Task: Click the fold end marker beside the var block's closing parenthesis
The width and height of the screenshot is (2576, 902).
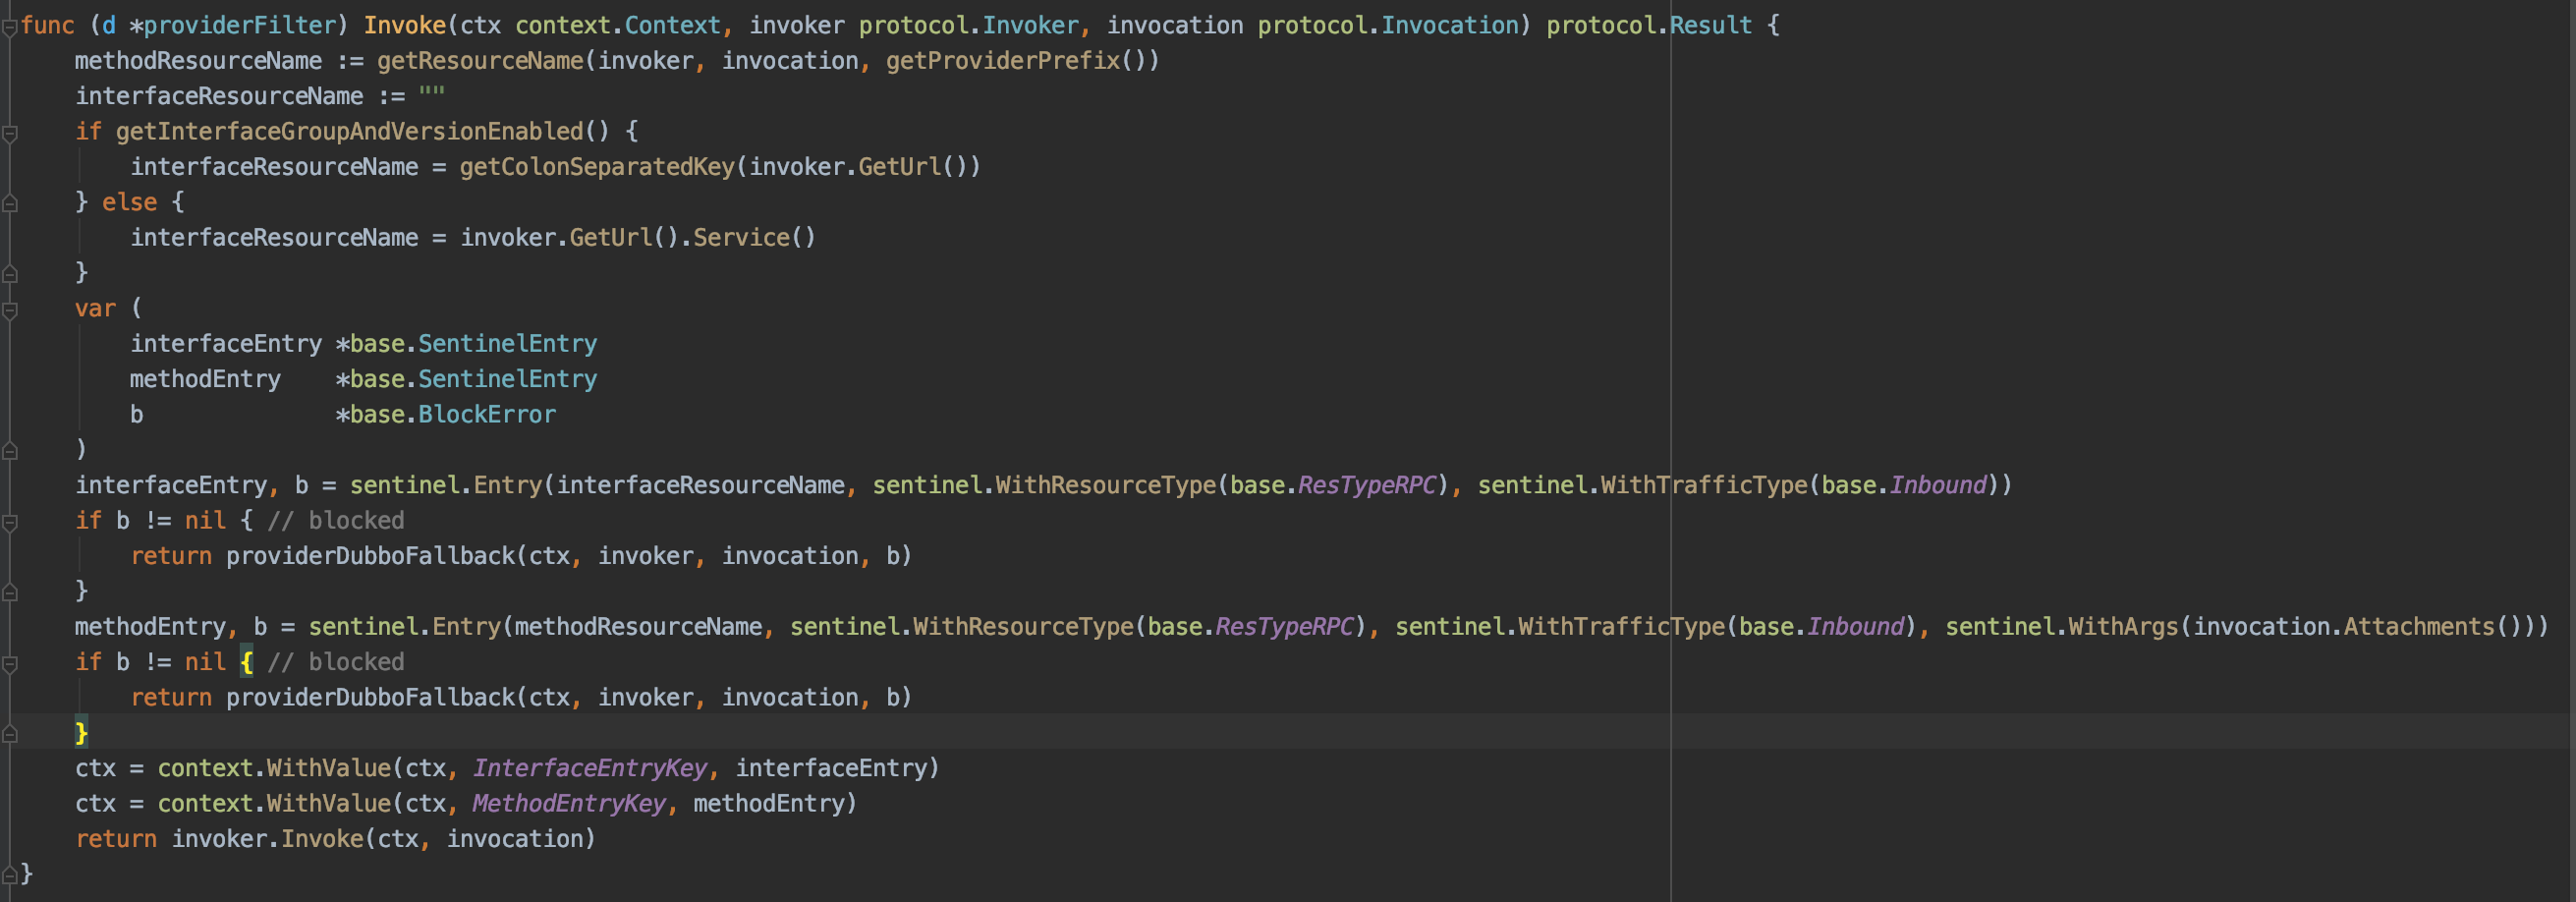Action: tap(9, 451)
